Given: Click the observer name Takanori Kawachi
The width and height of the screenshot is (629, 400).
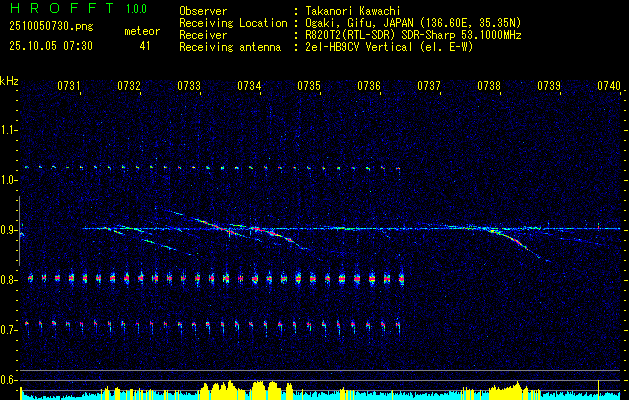Looking at the screenshot, I should point(353,10).
